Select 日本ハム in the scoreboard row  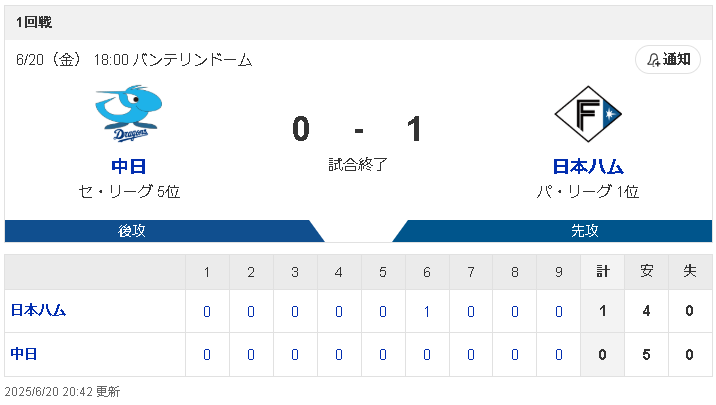[38, 310]
